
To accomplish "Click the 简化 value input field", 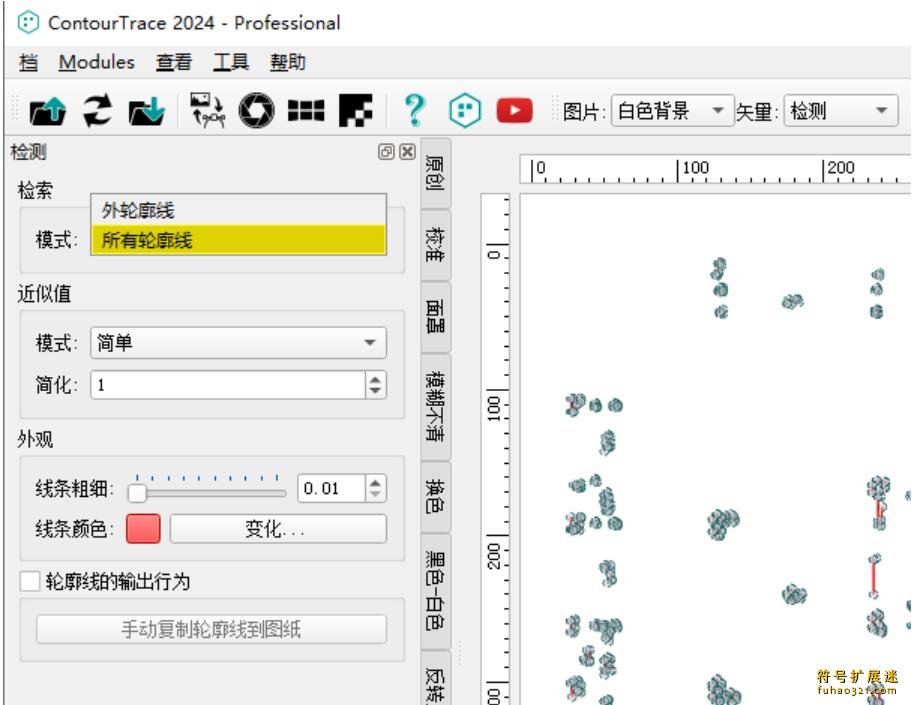I will click(228, 385).
